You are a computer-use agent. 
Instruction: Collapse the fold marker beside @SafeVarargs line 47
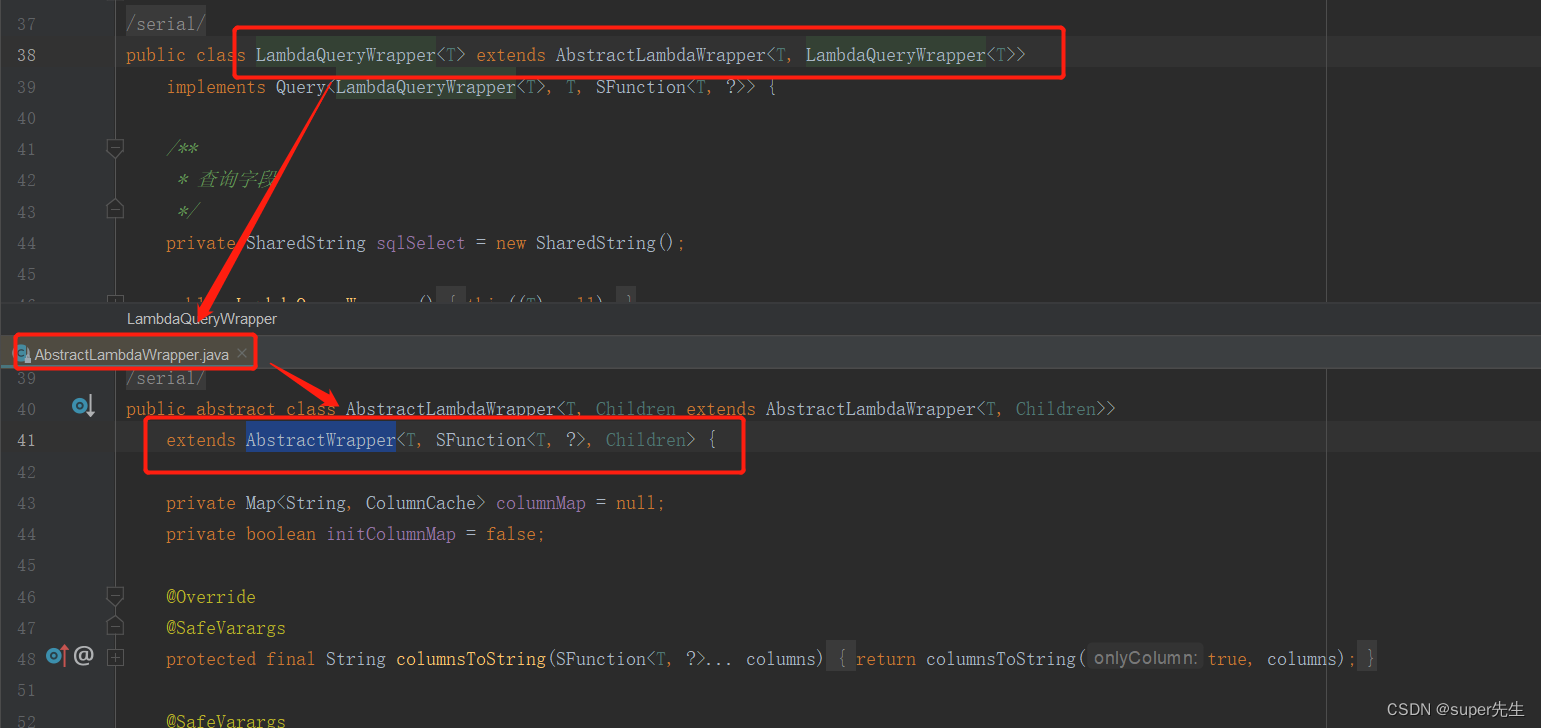coord(115,626)
